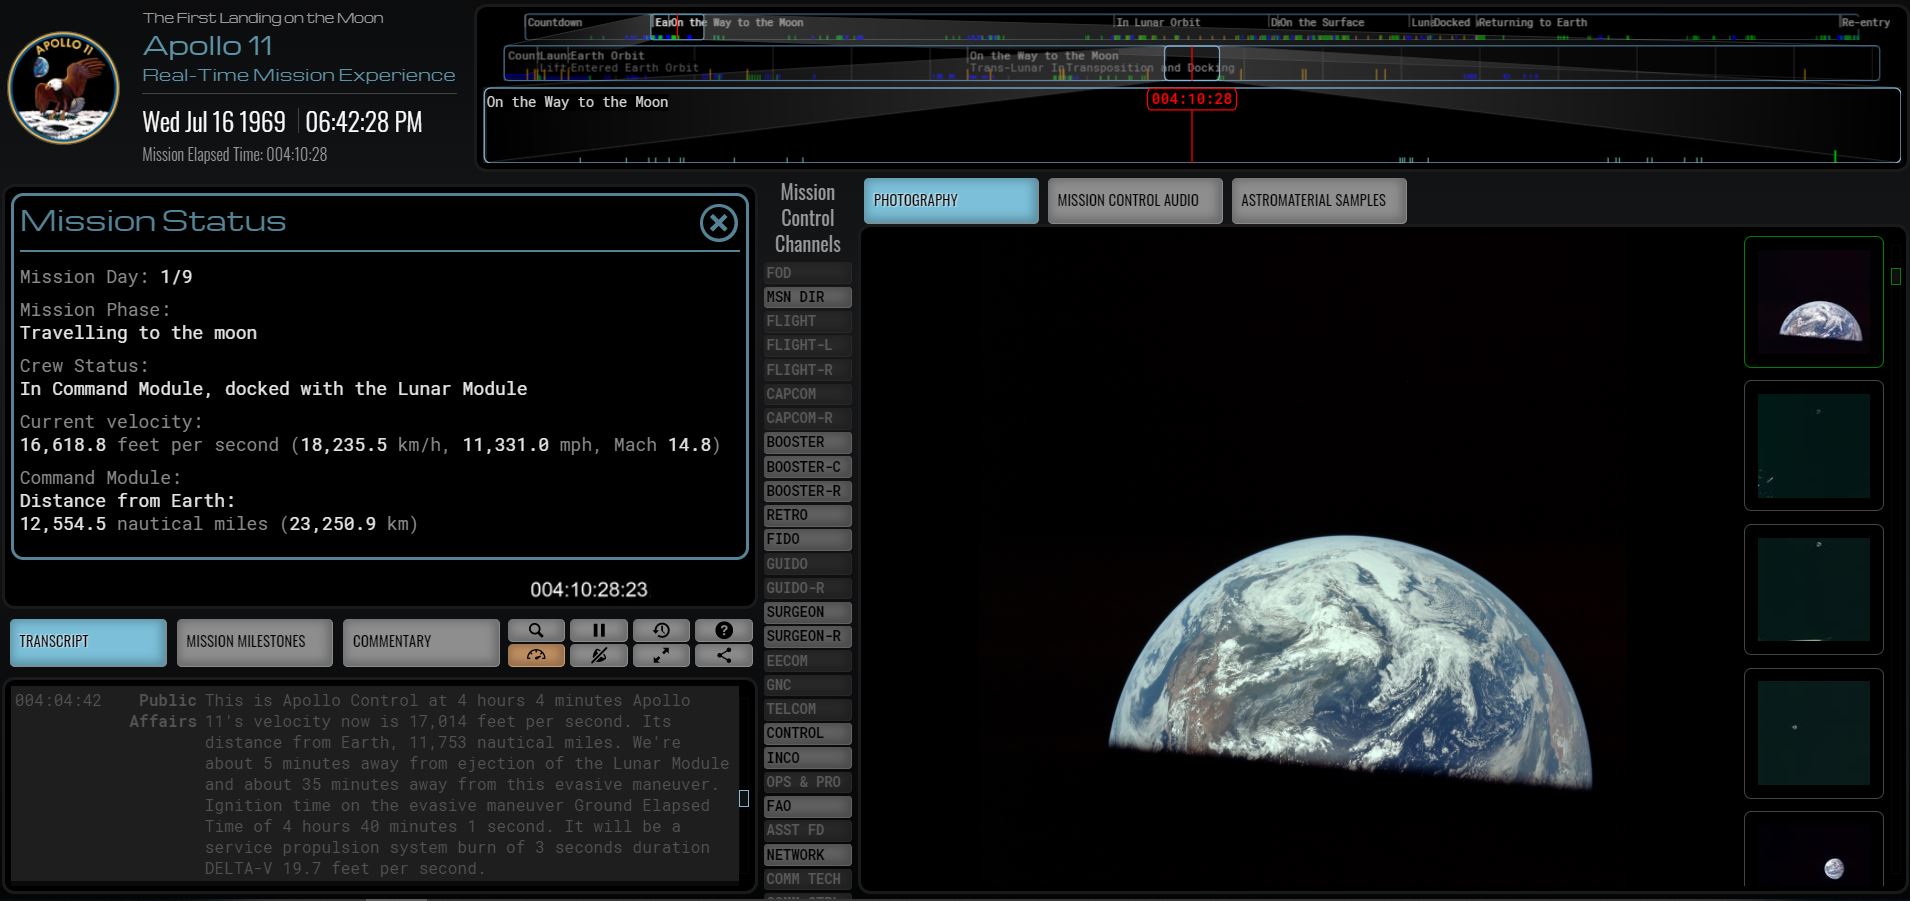
Task: Close the Mission Status panel
Action: point(718,223)
